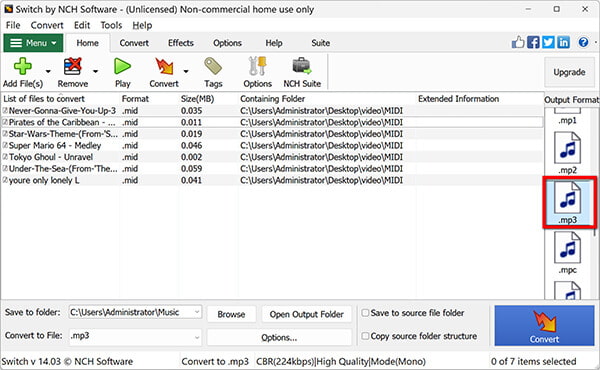Toggle checkbox for Super Mario 64 - Medley
Screen dimensions: 600x370
(5, 145)
